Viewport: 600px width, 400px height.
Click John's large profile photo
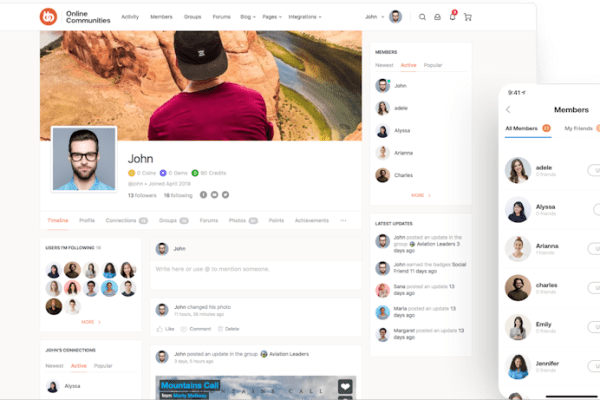(x=84, y=159)
